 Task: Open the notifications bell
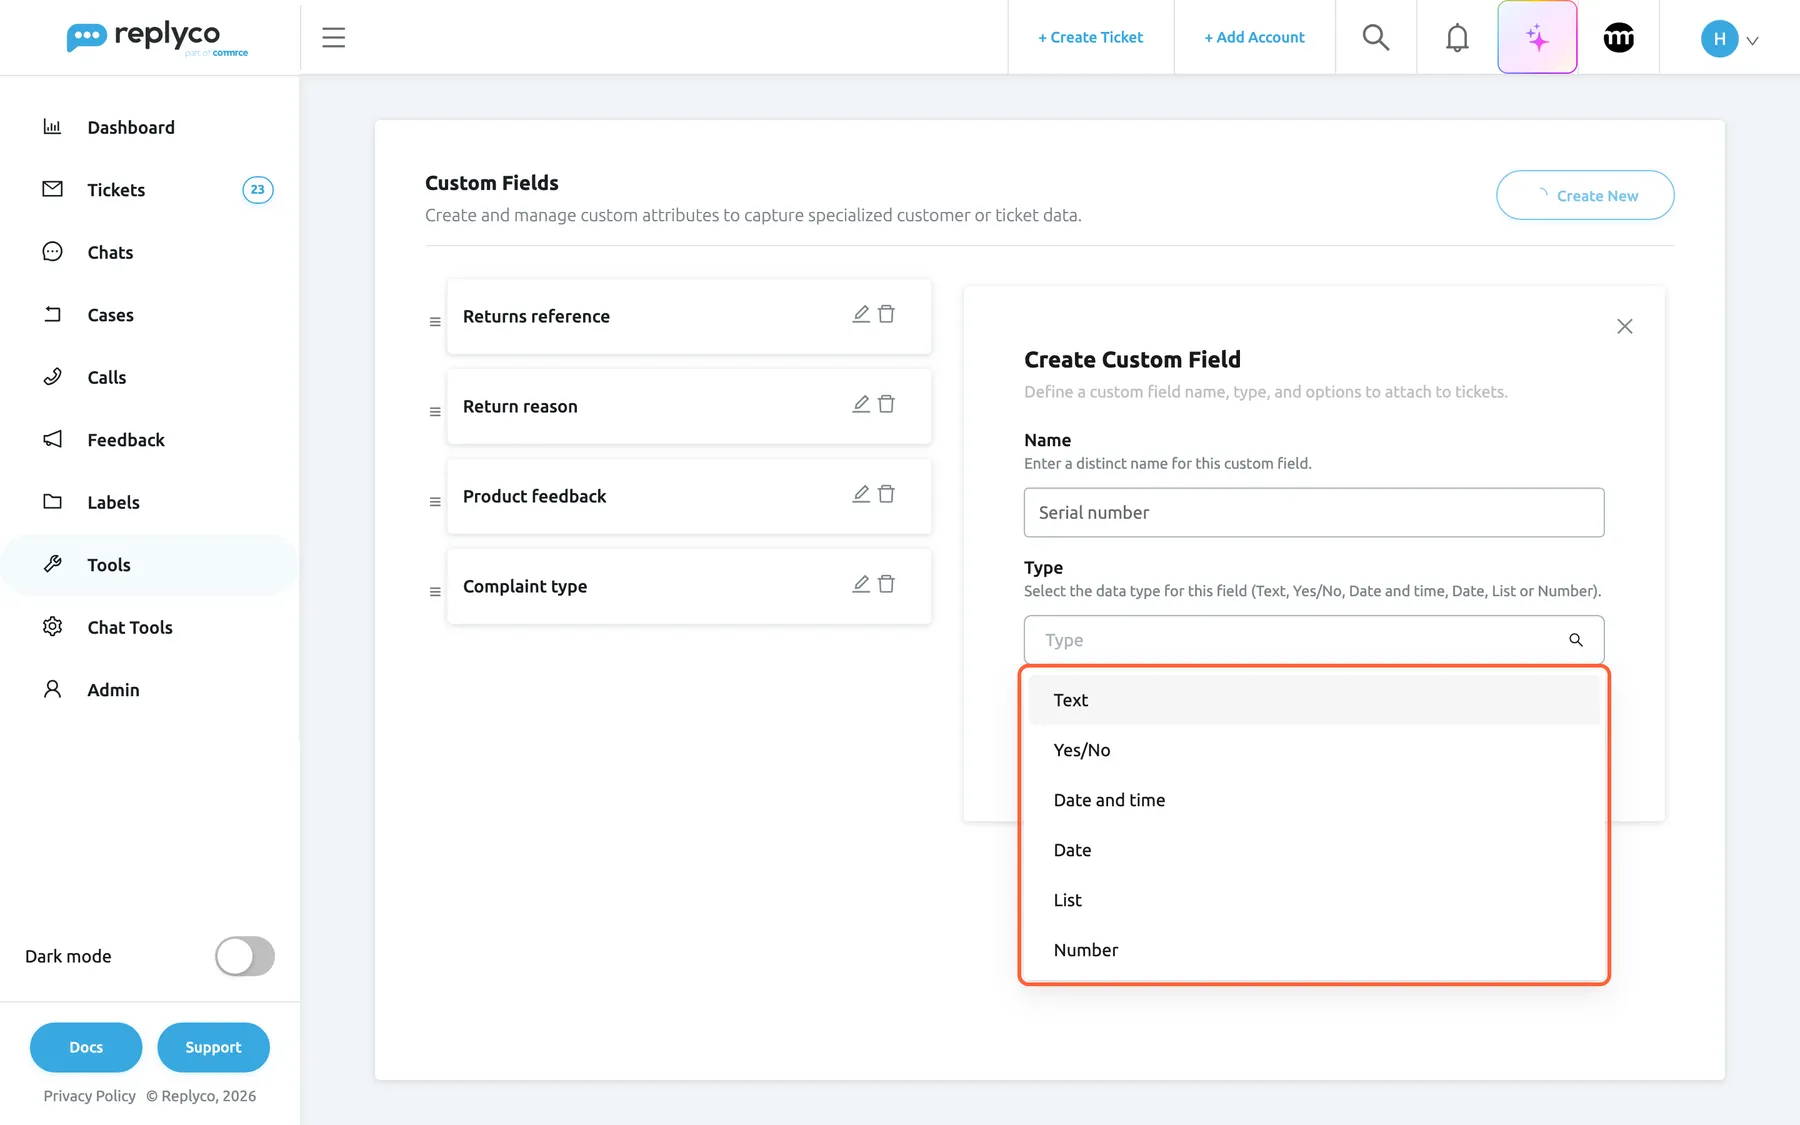pyautogui.click(x=1457, y=38)
